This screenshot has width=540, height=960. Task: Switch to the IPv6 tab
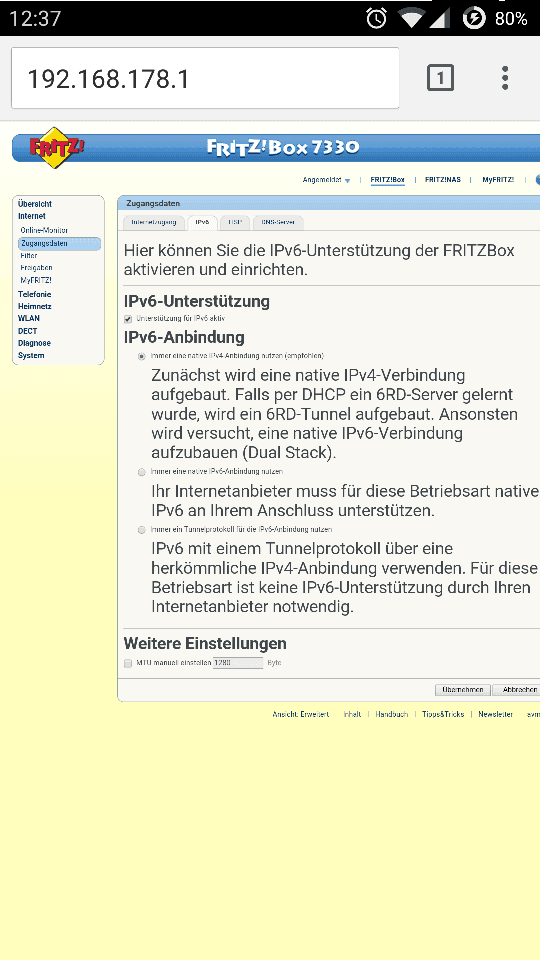[x=202, y=222]
